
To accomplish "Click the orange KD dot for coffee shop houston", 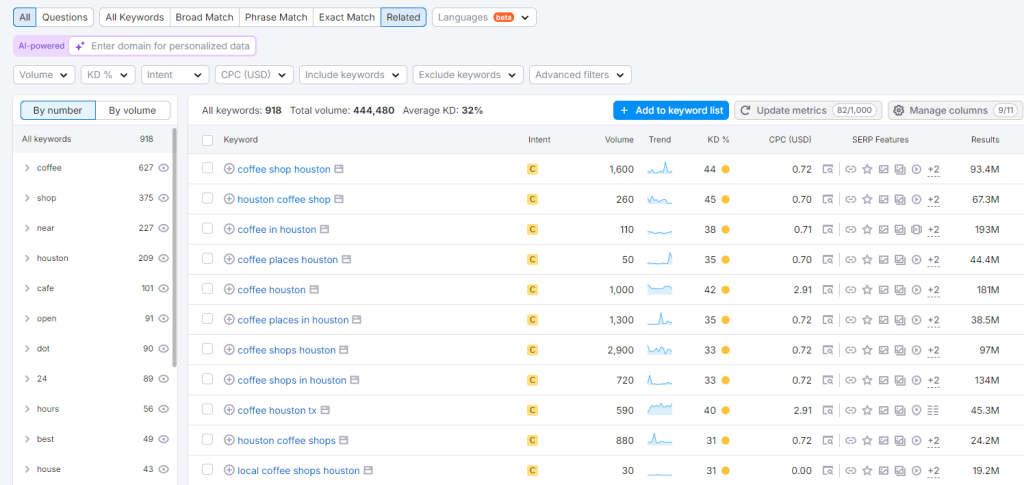I will [725, 170].
